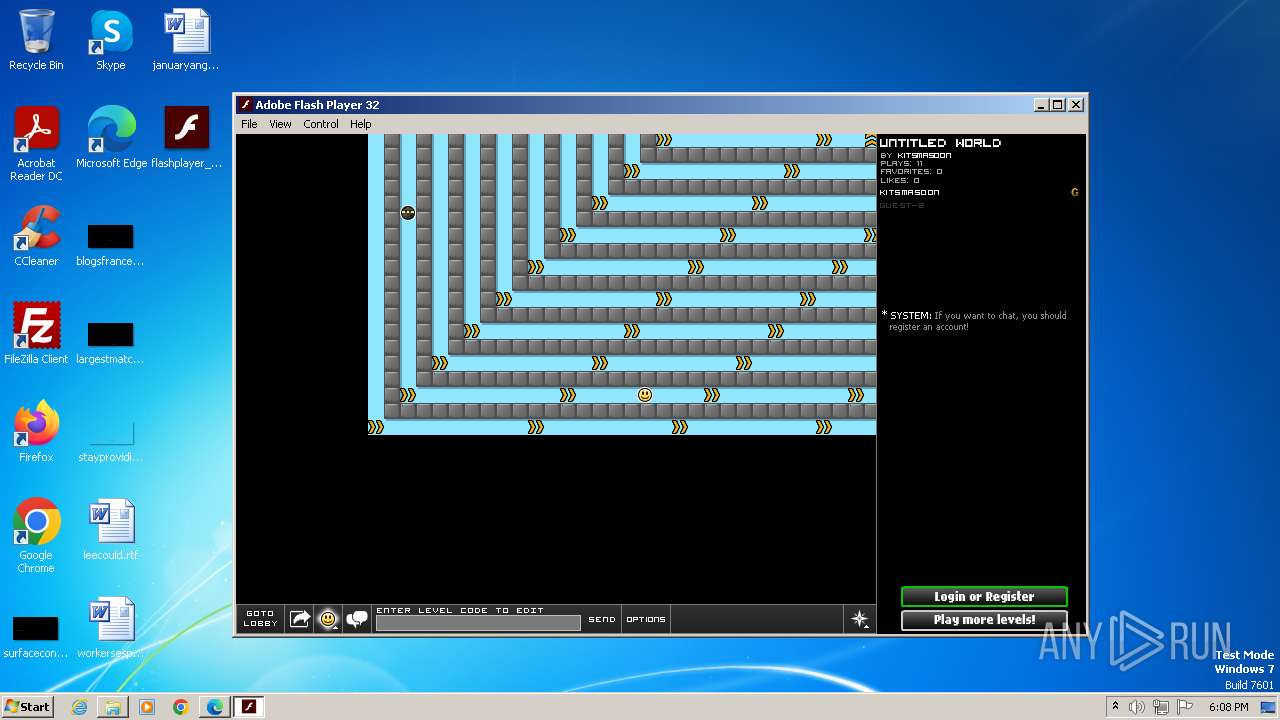This screenshot has height=720, width=1280.
Task: Open the Options button
Action: point(646,619)
